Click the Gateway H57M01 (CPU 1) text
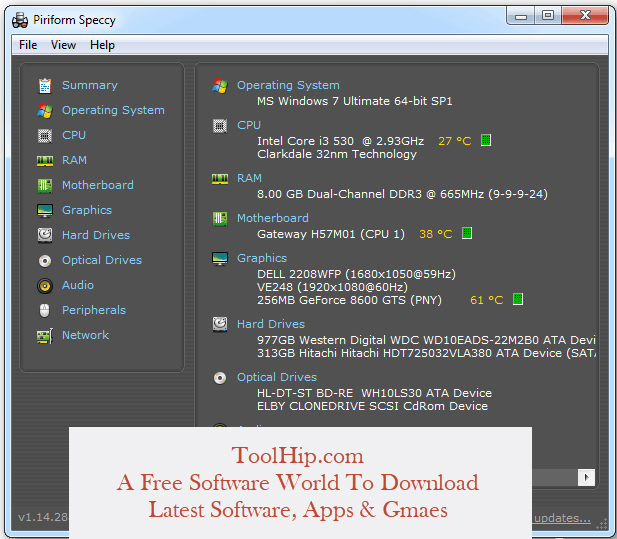The height and width of the screenshot is (539, 617). [331, 234]
